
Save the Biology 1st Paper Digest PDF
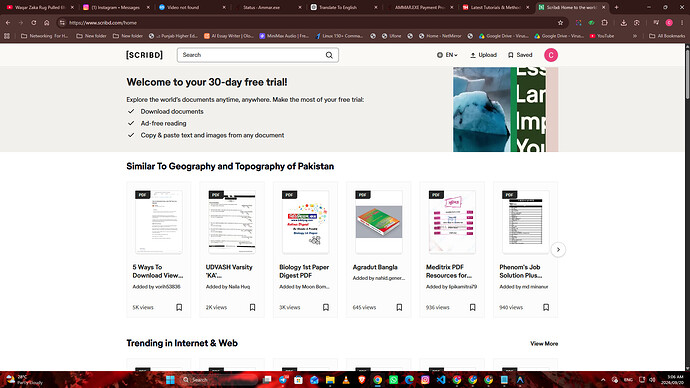(326, 307)
